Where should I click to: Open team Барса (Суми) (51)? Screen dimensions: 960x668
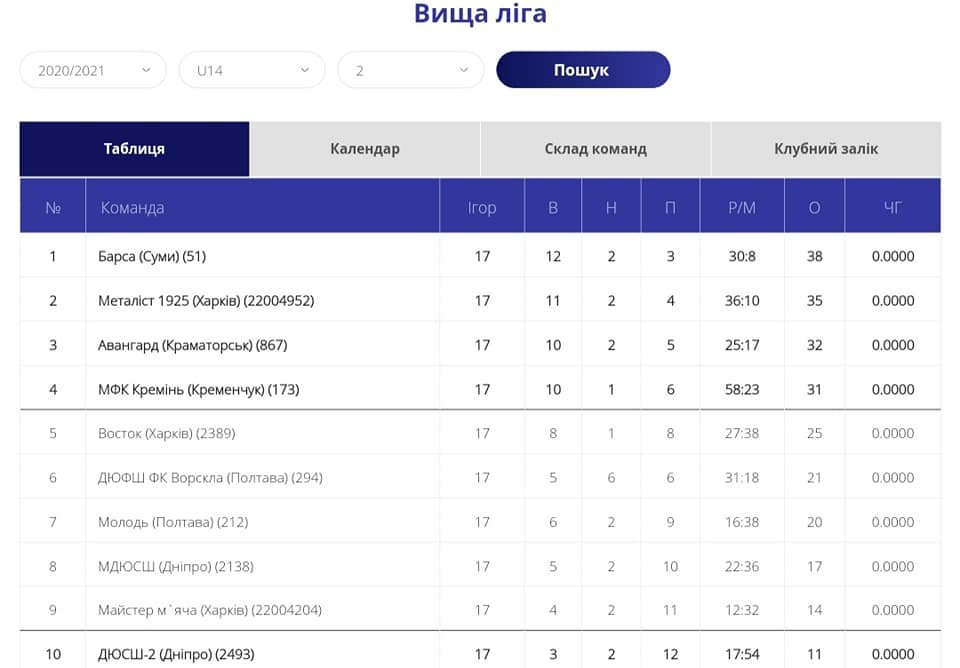[x=152, y=256]
